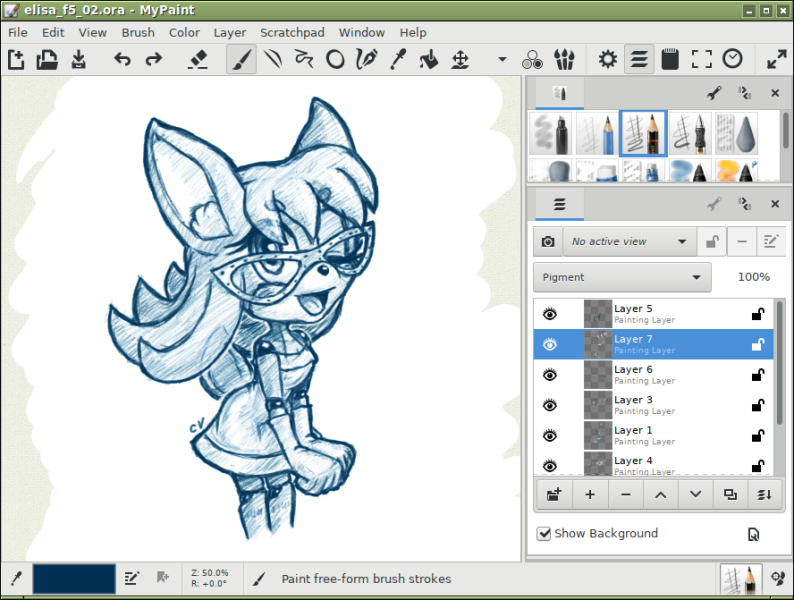Select the lines and curves tool
794x600 pixels.
tap(272, 59)
